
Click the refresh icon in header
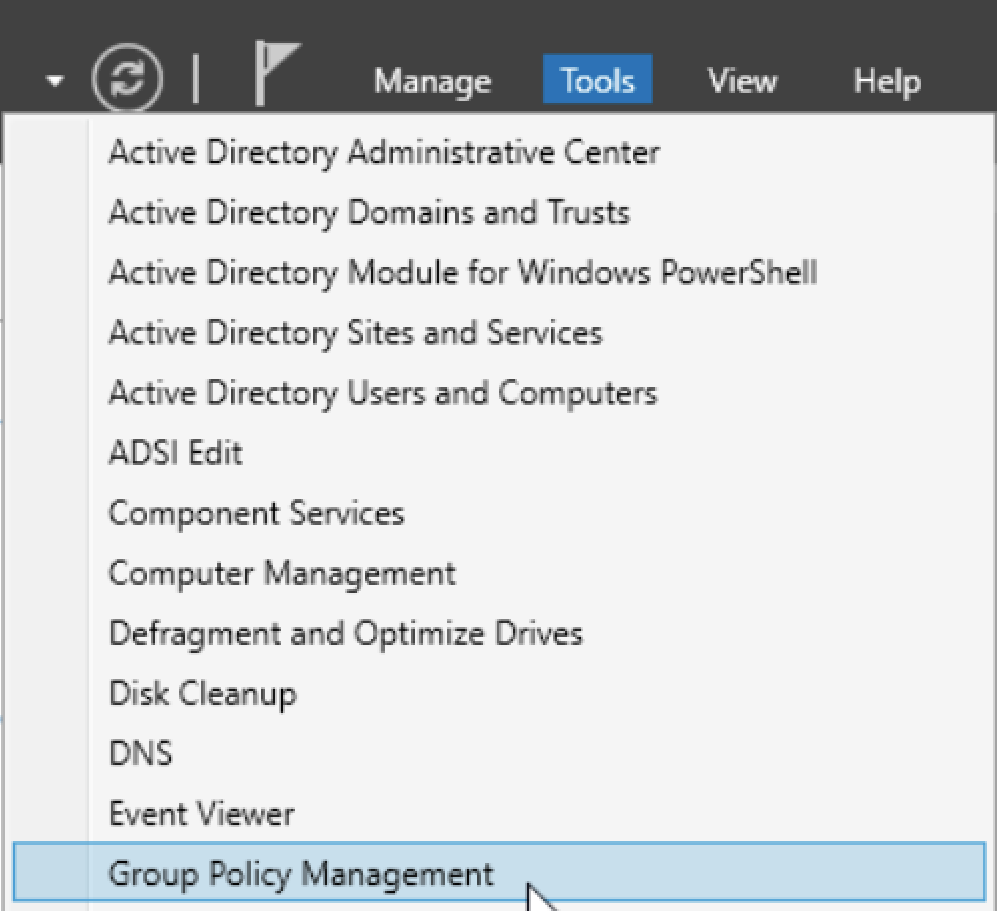127,78
